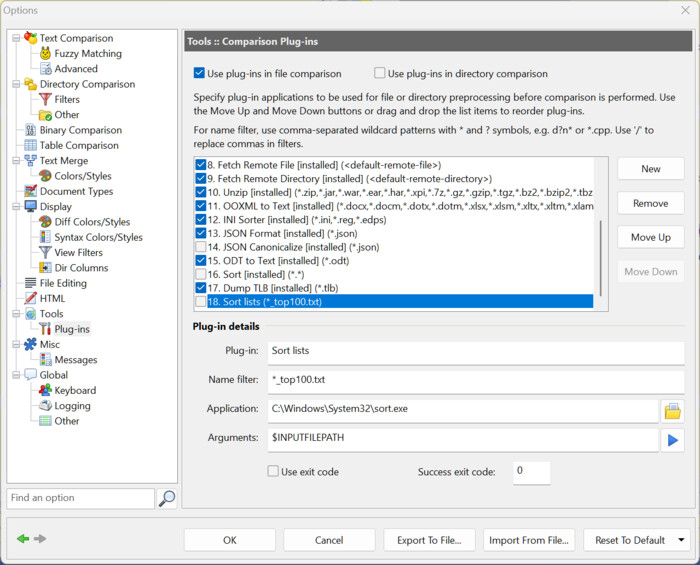
Task: Click the search magnifier icon
Action: 167,499
